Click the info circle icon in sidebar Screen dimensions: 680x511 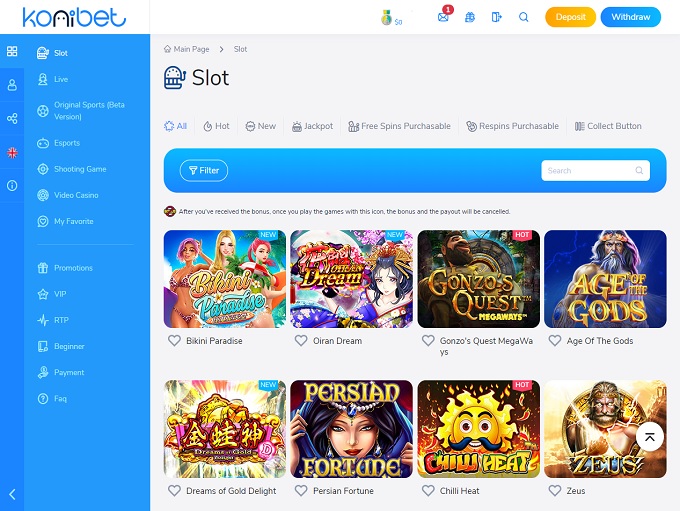point(12,186)
